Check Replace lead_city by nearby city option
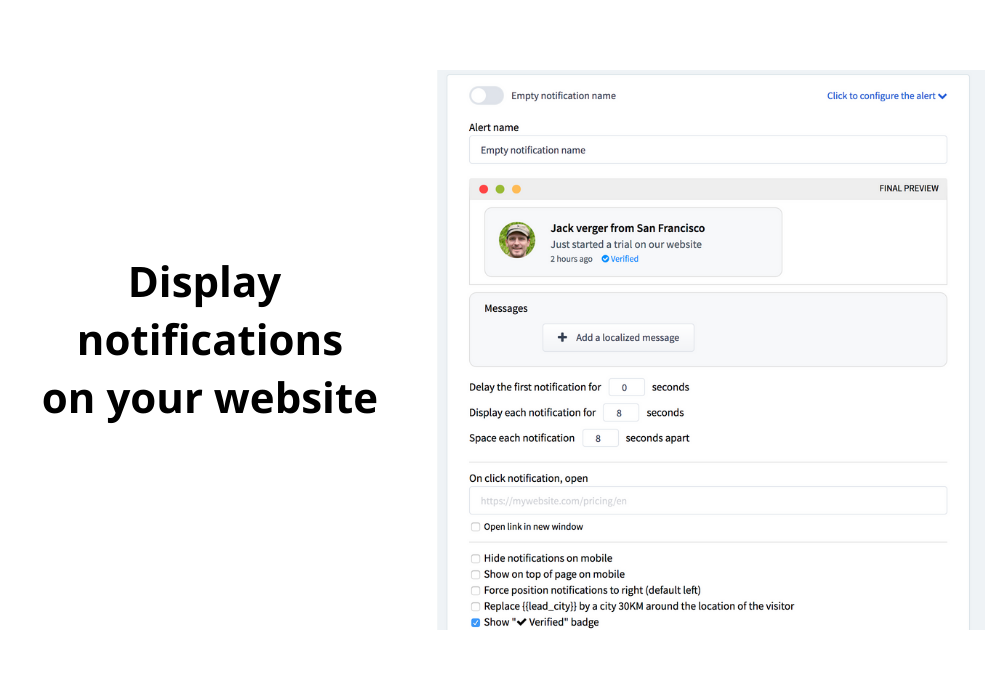 476,607
